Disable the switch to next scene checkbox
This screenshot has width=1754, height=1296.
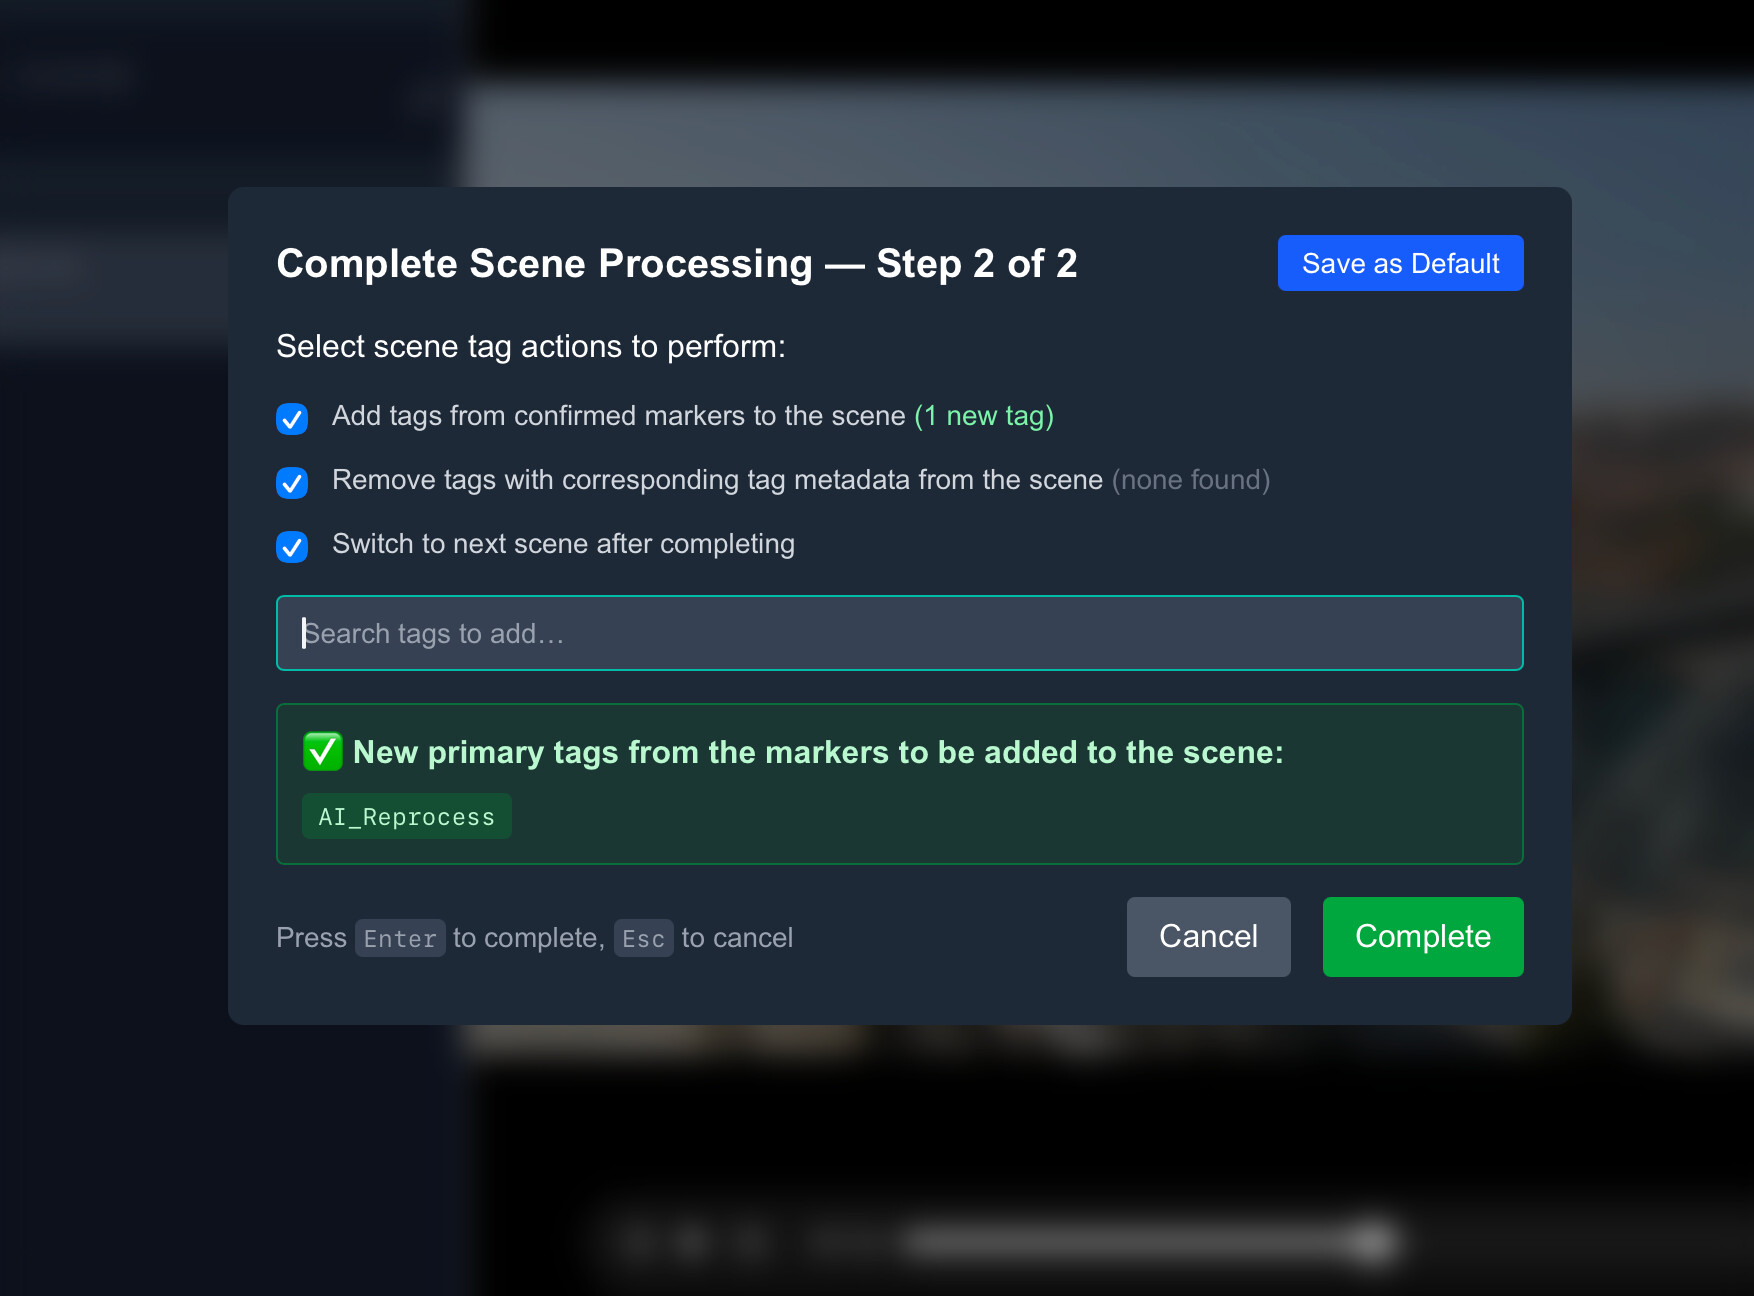292,546
